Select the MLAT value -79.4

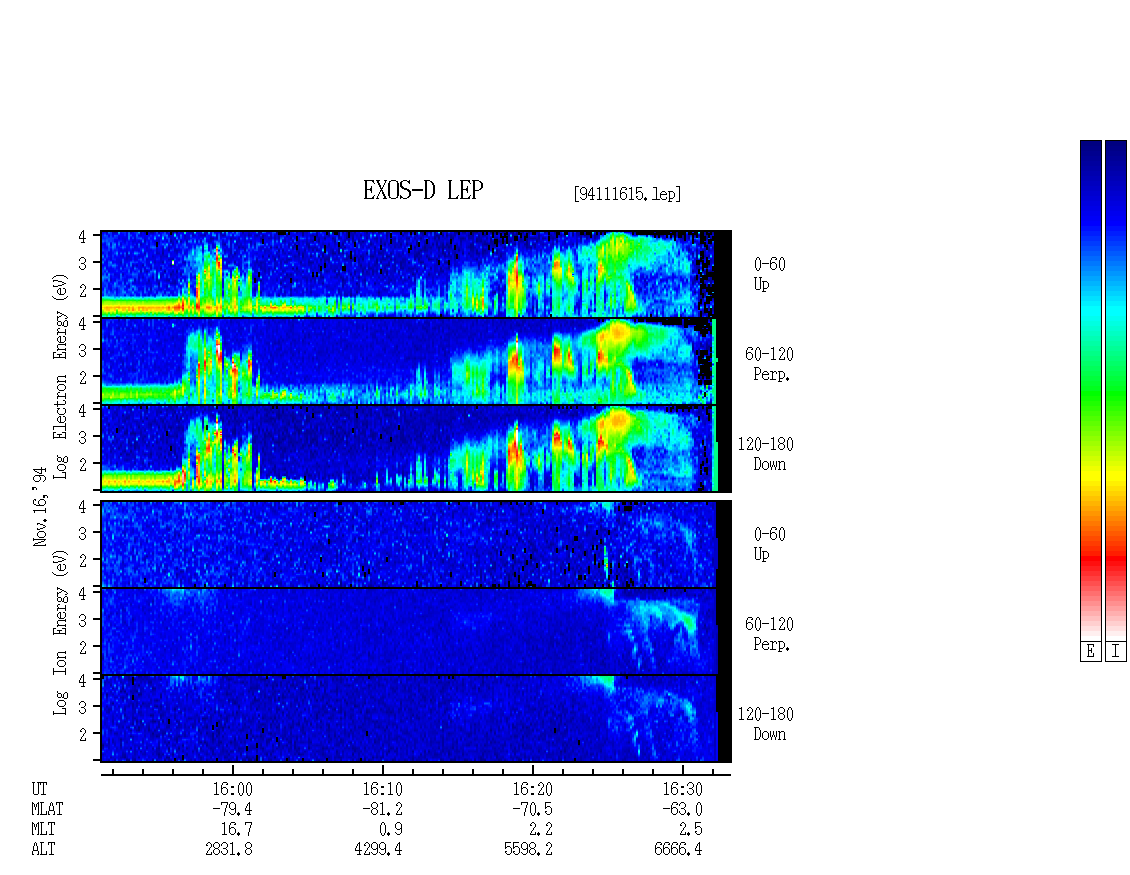pos(232,809)
